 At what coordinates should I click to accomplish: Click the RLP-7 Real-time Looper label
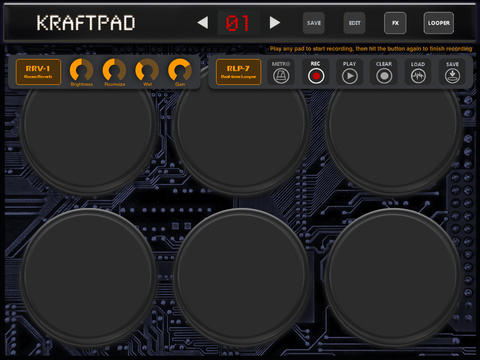(x=238, y=72)
